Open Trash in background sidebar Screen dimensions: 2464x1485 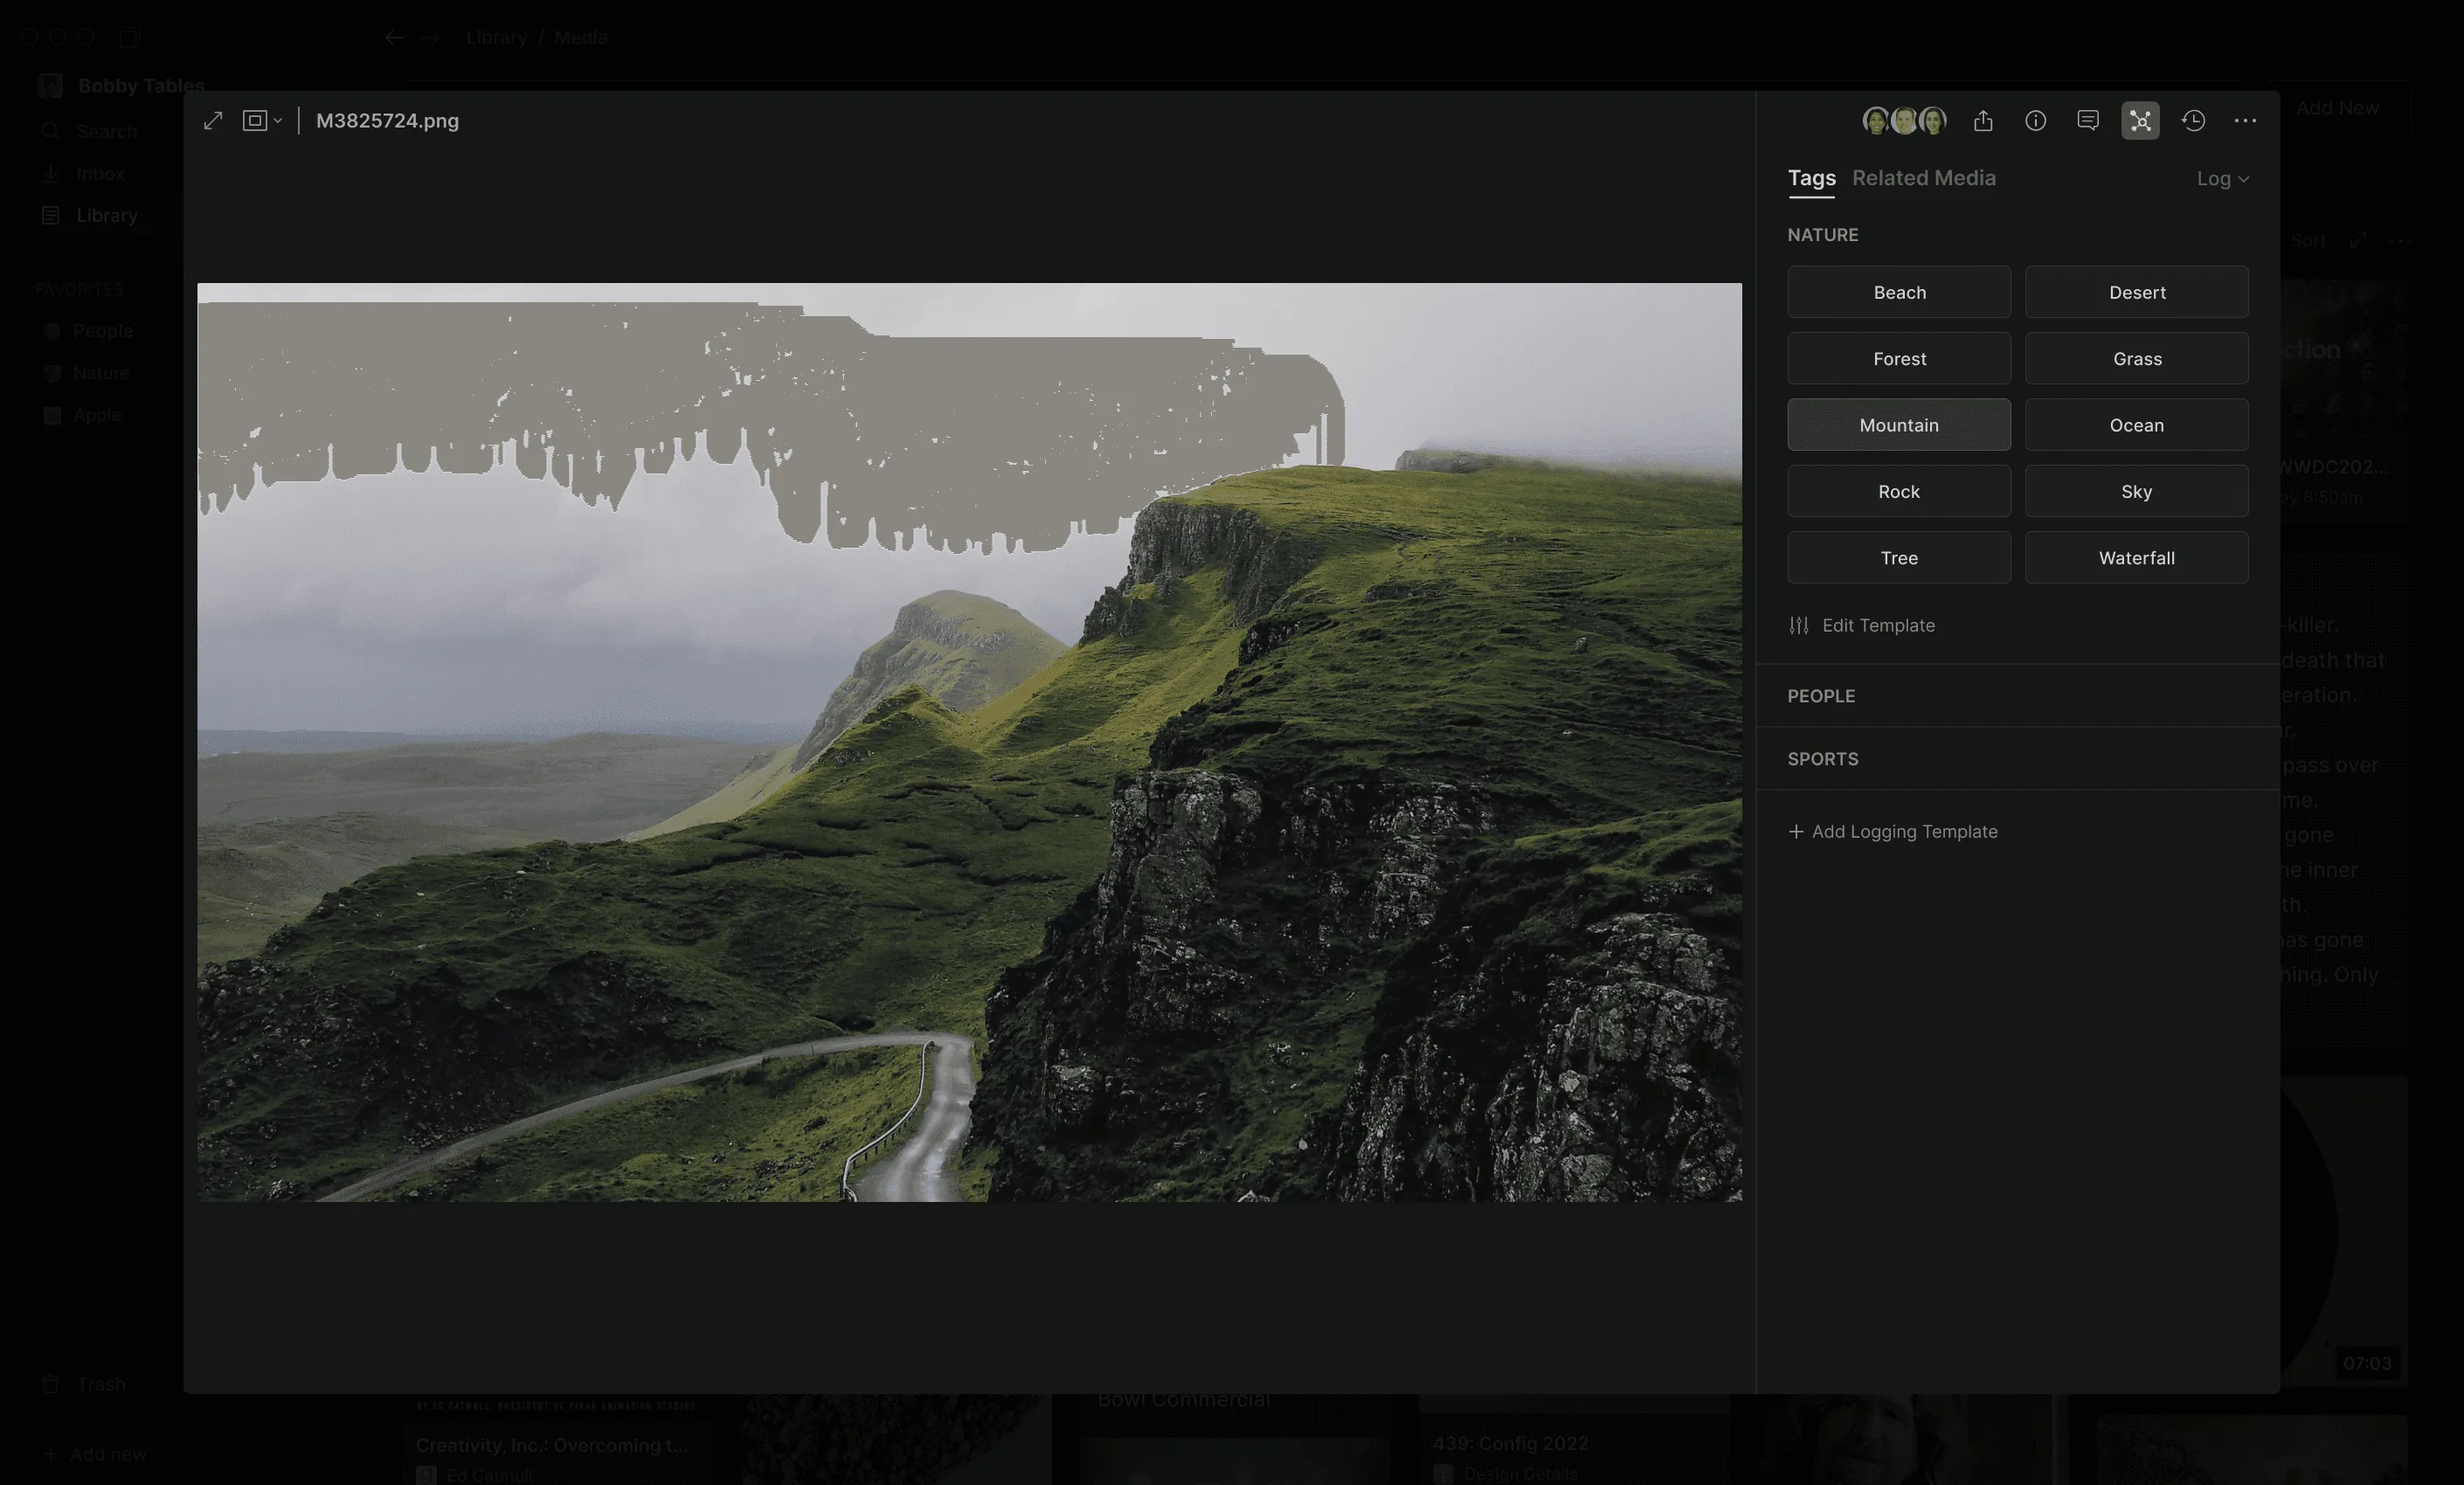(x=84, y=1384)
